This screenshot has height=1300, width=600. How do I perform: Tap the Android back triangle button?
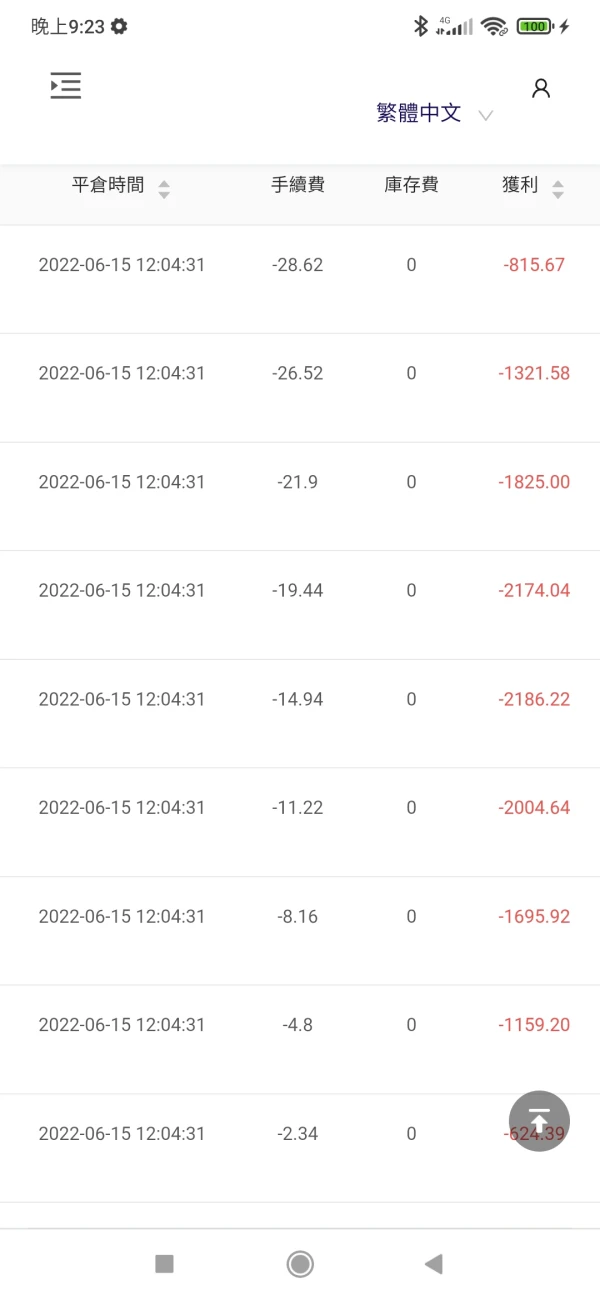pyautogui.click(x=433, y=1264)
